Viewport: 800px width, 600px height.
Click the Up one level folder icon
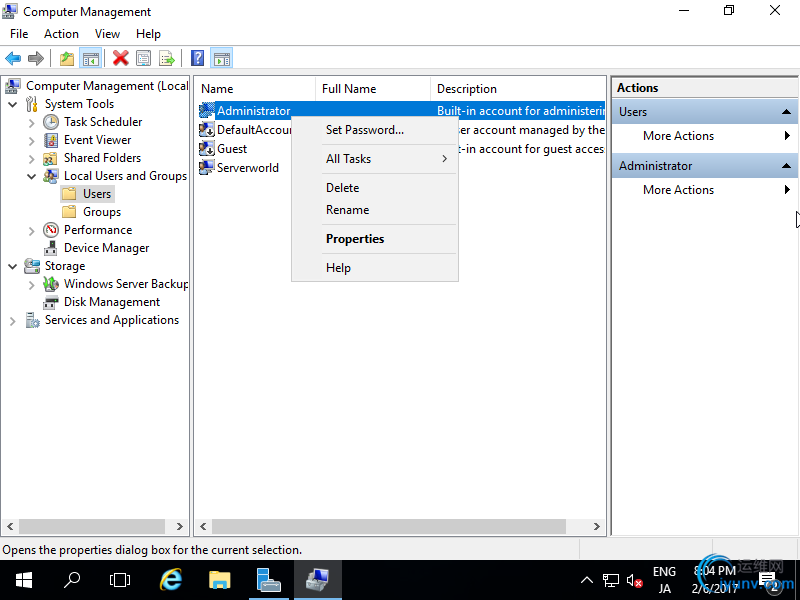[x=67, y=59]
